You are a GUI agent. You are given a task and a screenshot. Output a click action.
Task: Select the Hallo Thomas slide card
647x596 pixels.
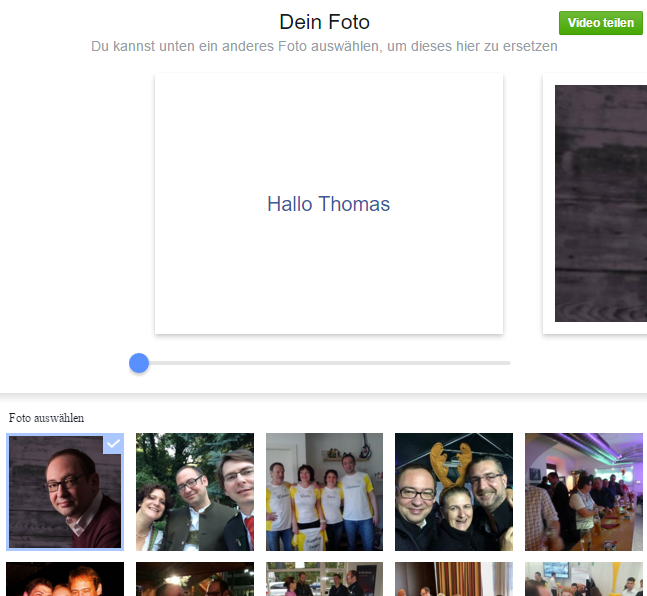pyautogui.click(x=328, y=204)
